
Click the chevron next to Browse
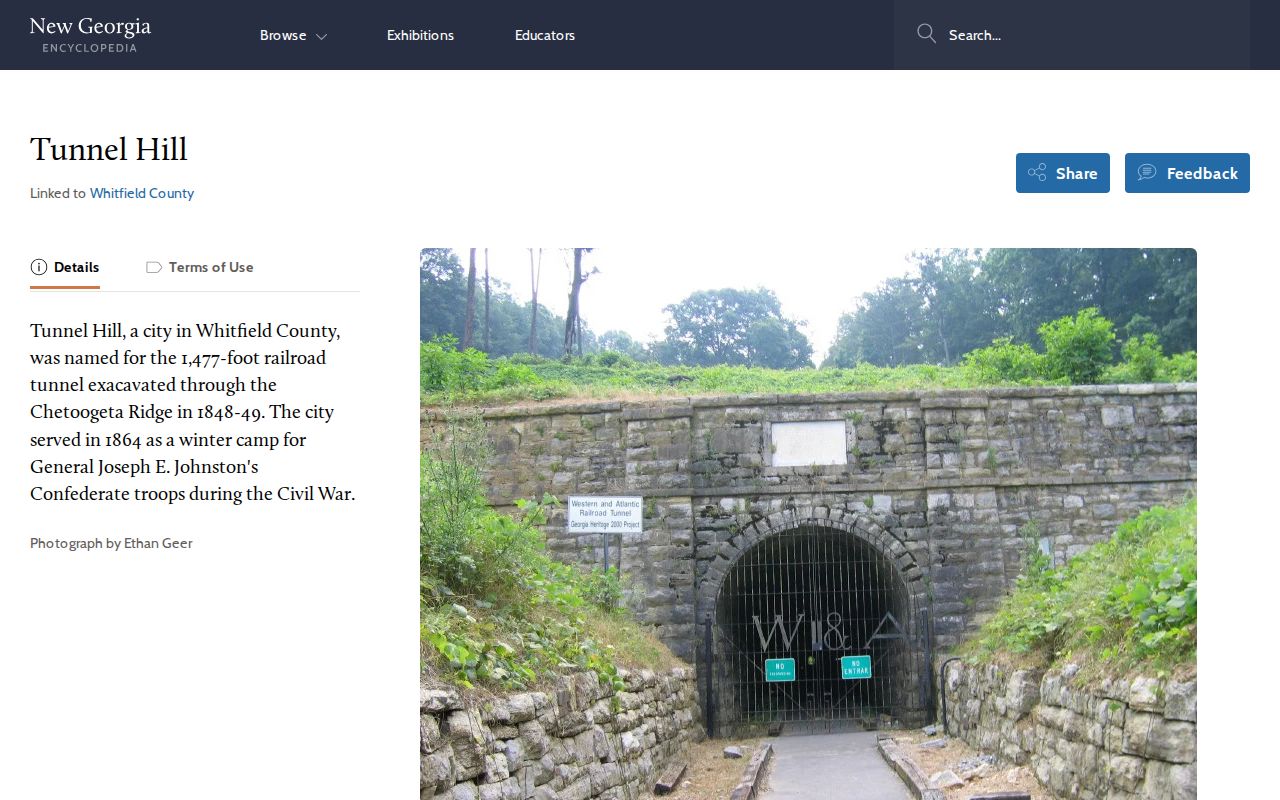point(321,36)
